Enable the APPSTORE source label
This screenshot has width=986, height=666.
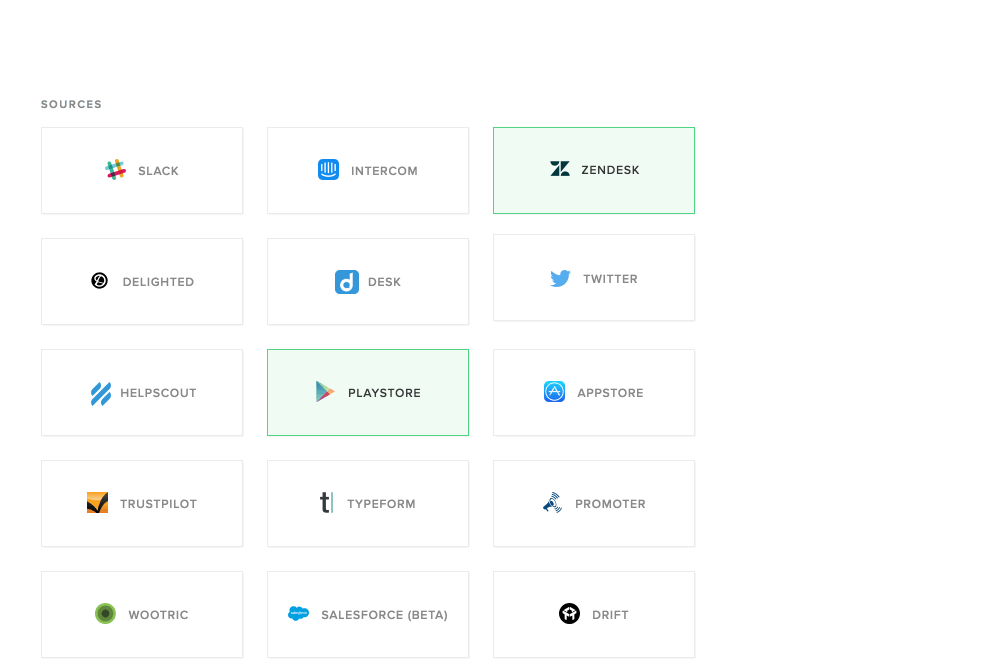tap(610, 393)
